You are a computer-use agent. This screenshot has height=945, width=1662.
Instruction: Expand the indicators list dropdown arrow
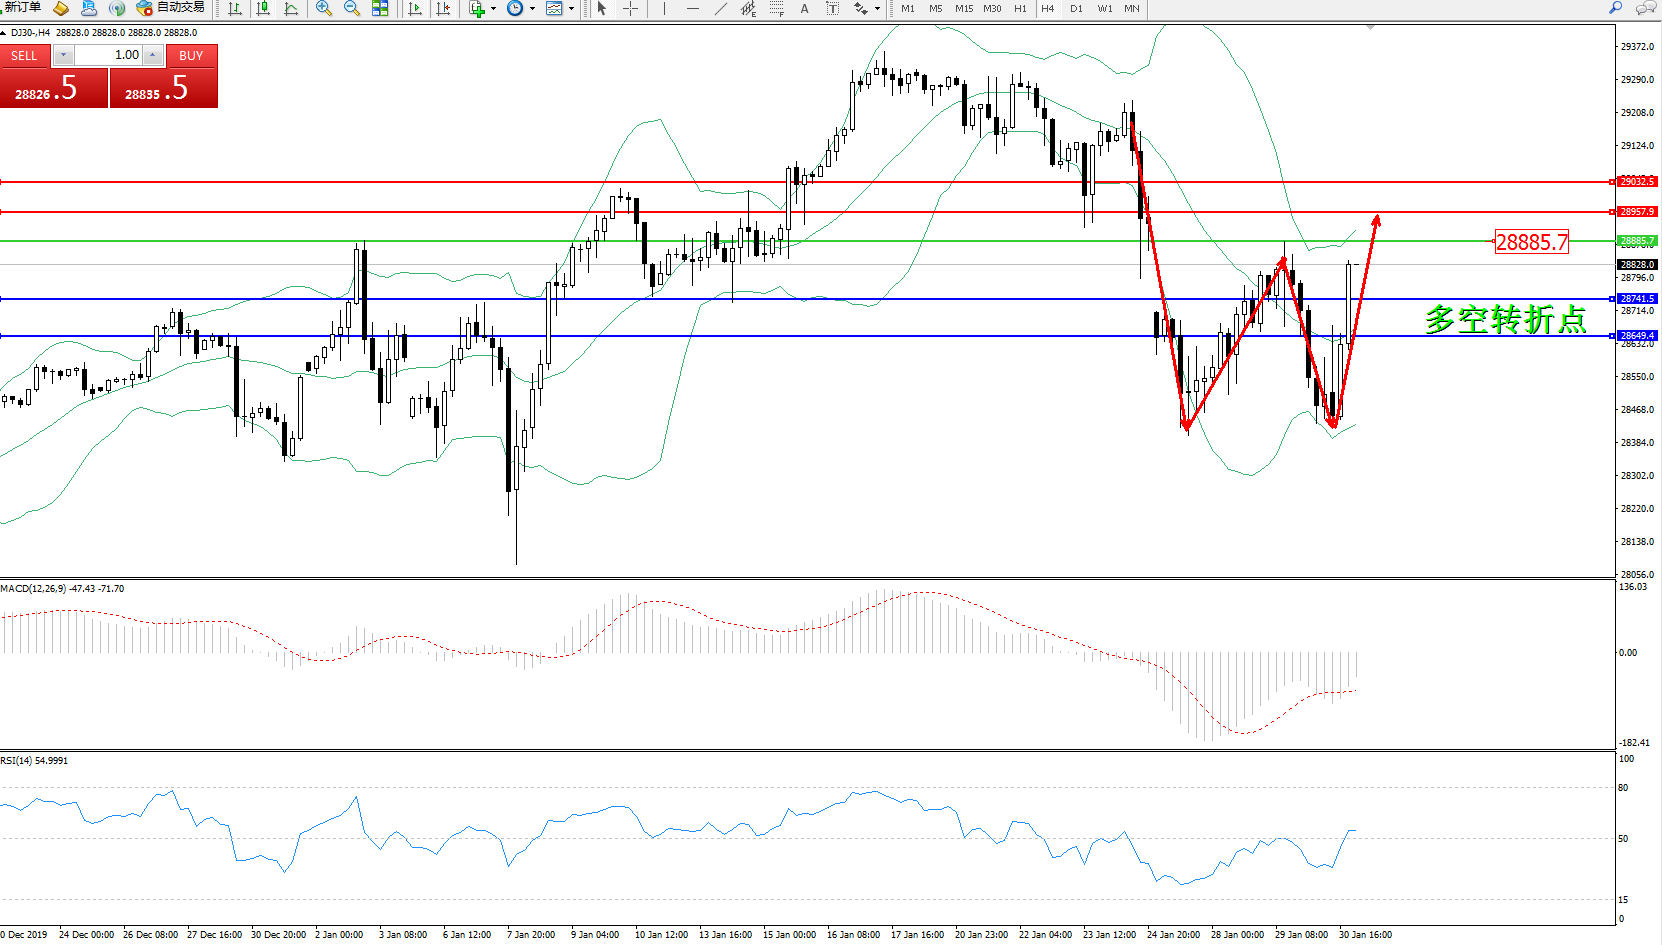[x=493, y=9]
